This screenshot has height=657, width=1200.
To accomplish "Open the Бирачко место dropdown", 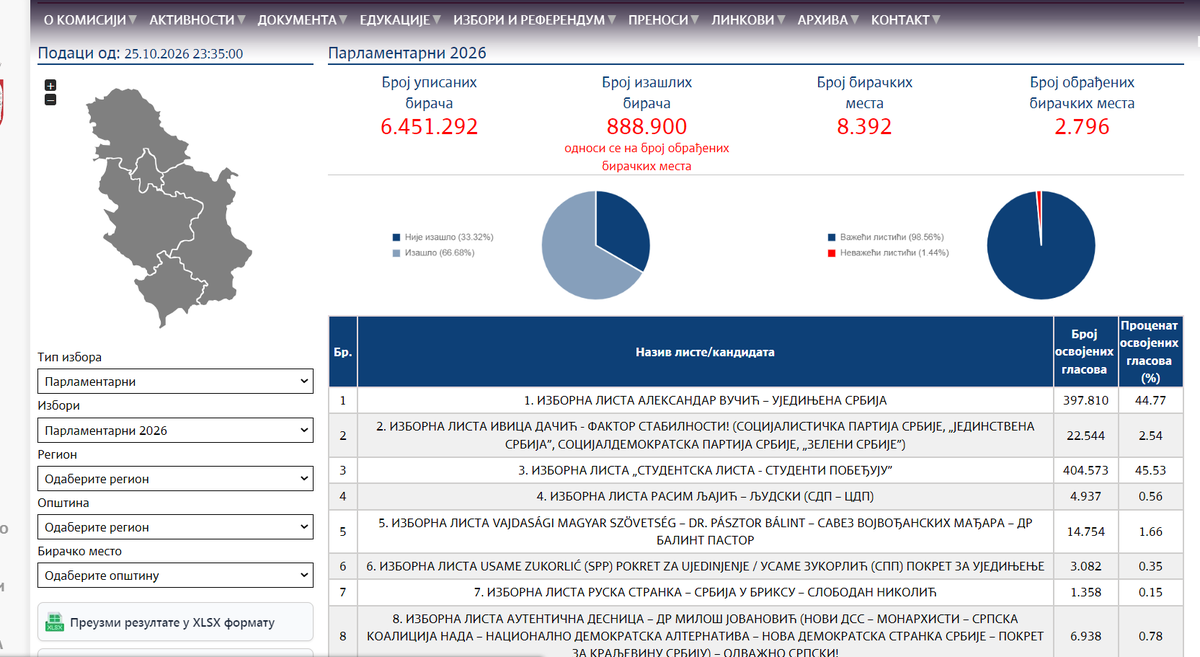I will (x=175, y=575).
